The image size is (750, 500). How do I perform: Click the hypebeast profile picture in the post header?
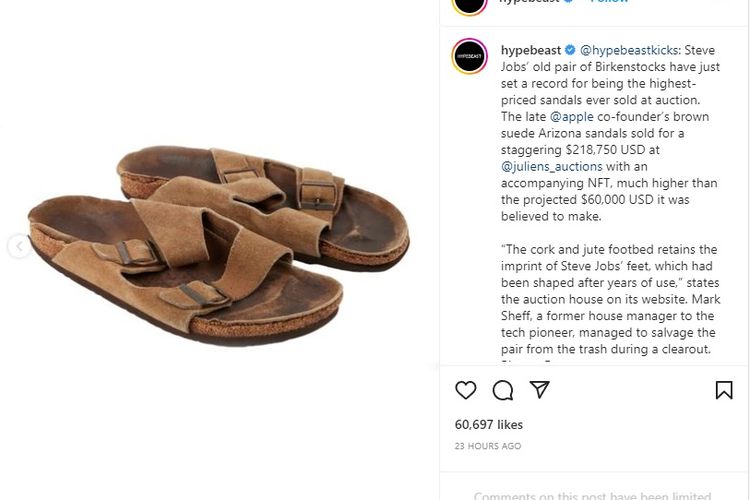(x=470, y=3)
